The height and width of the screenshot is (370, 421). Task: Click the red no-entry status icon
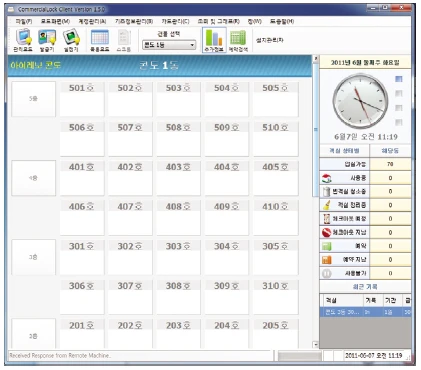(x=326, y=232)
